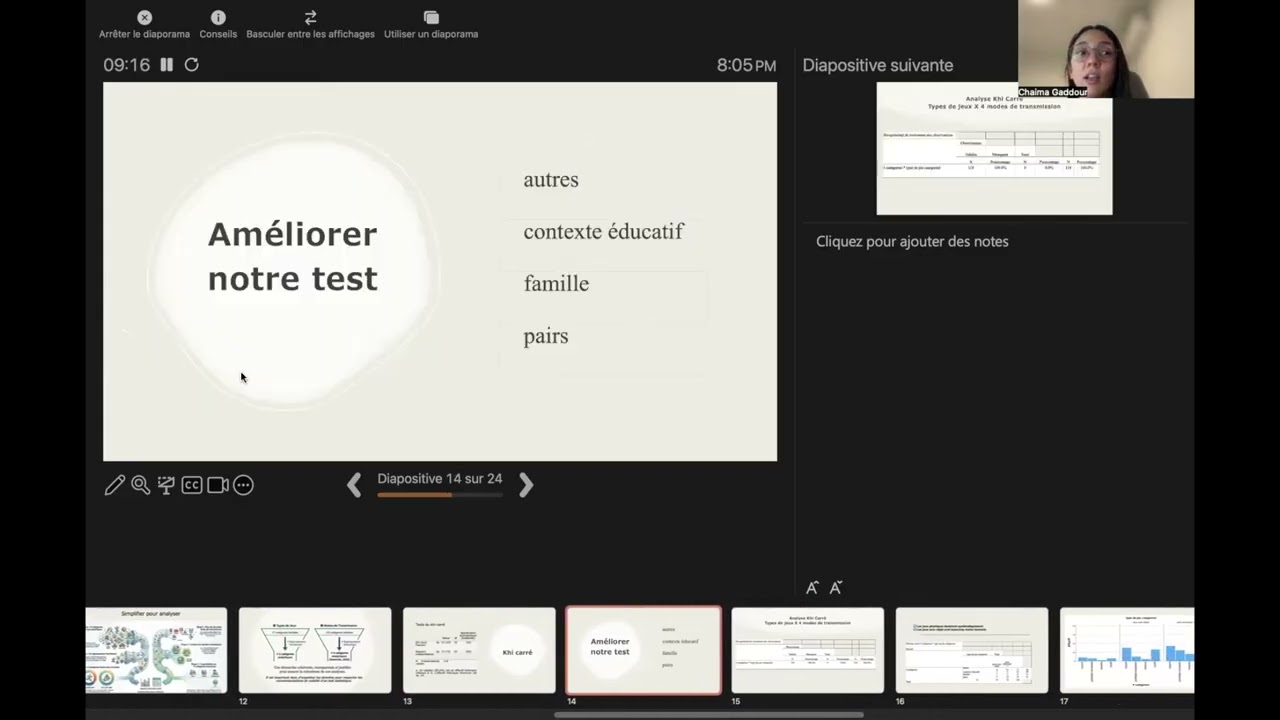Image resolution: width=1280 pixels, height=720 pixels.
Task: Click the 'Diapositive suivante' heading
Action: tap(877, 65)
